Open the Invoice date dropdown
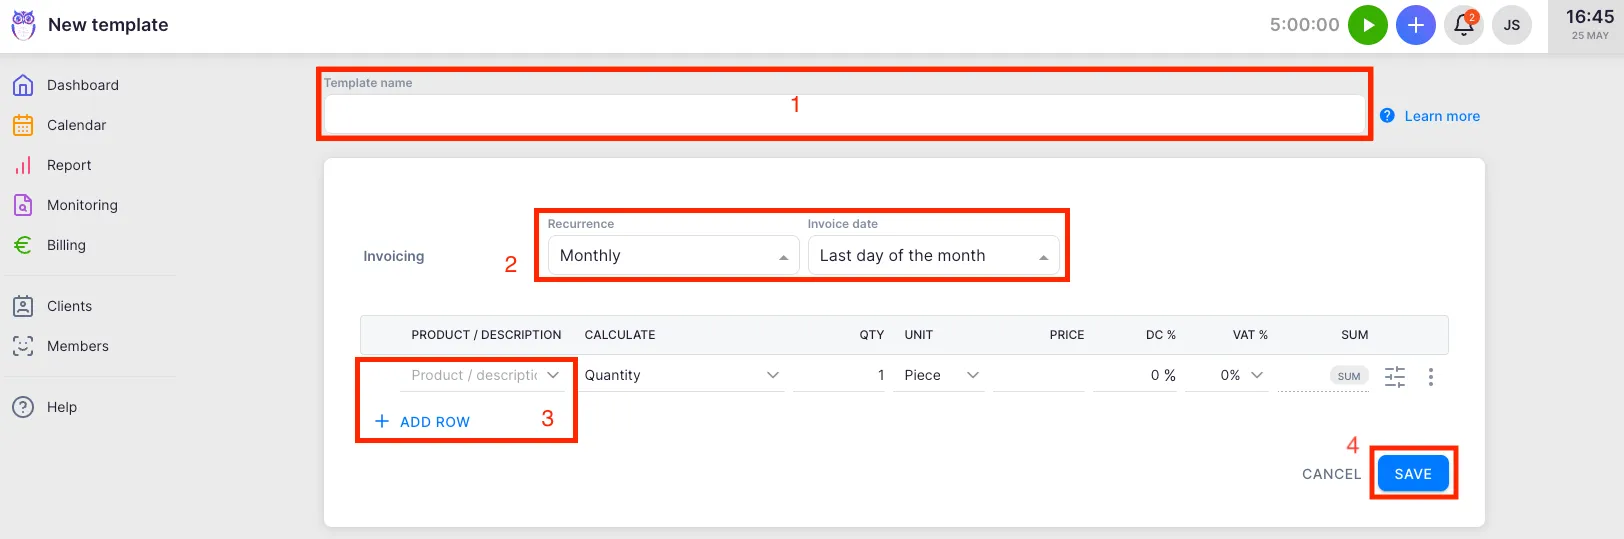Image resolution: width=1624 pixels, height=539 pixels. 932,256
